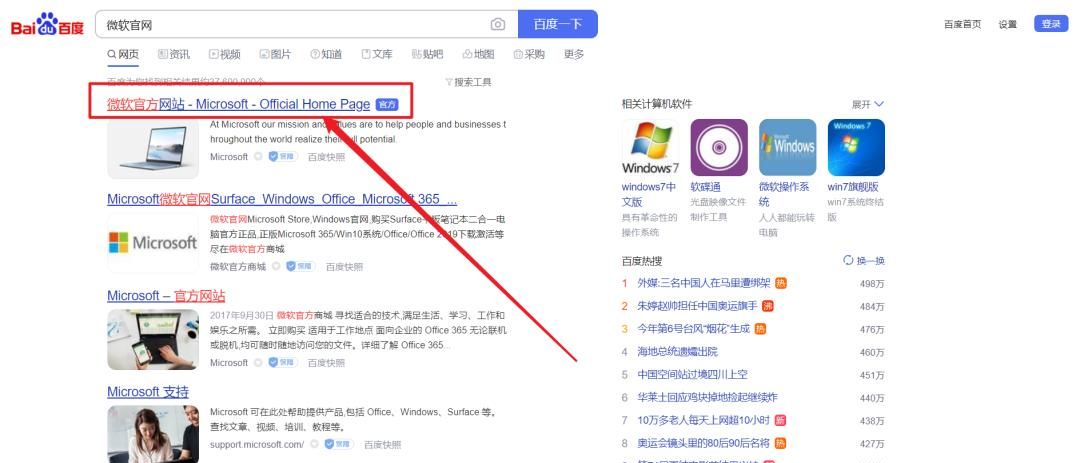Open hot search 朱婷赵帅担任中国奥运旗手
Screen dimensions: 1080x463
click(697, 306)
